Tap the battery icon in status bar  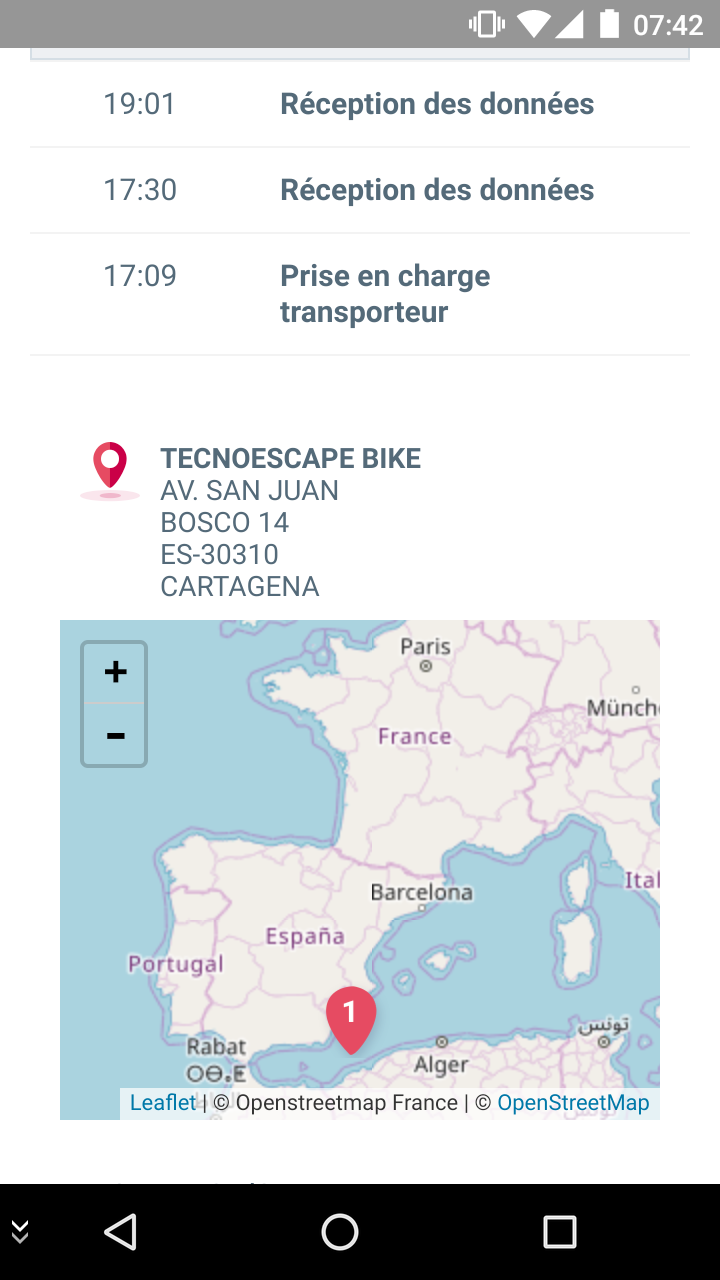tap(609, 23)
